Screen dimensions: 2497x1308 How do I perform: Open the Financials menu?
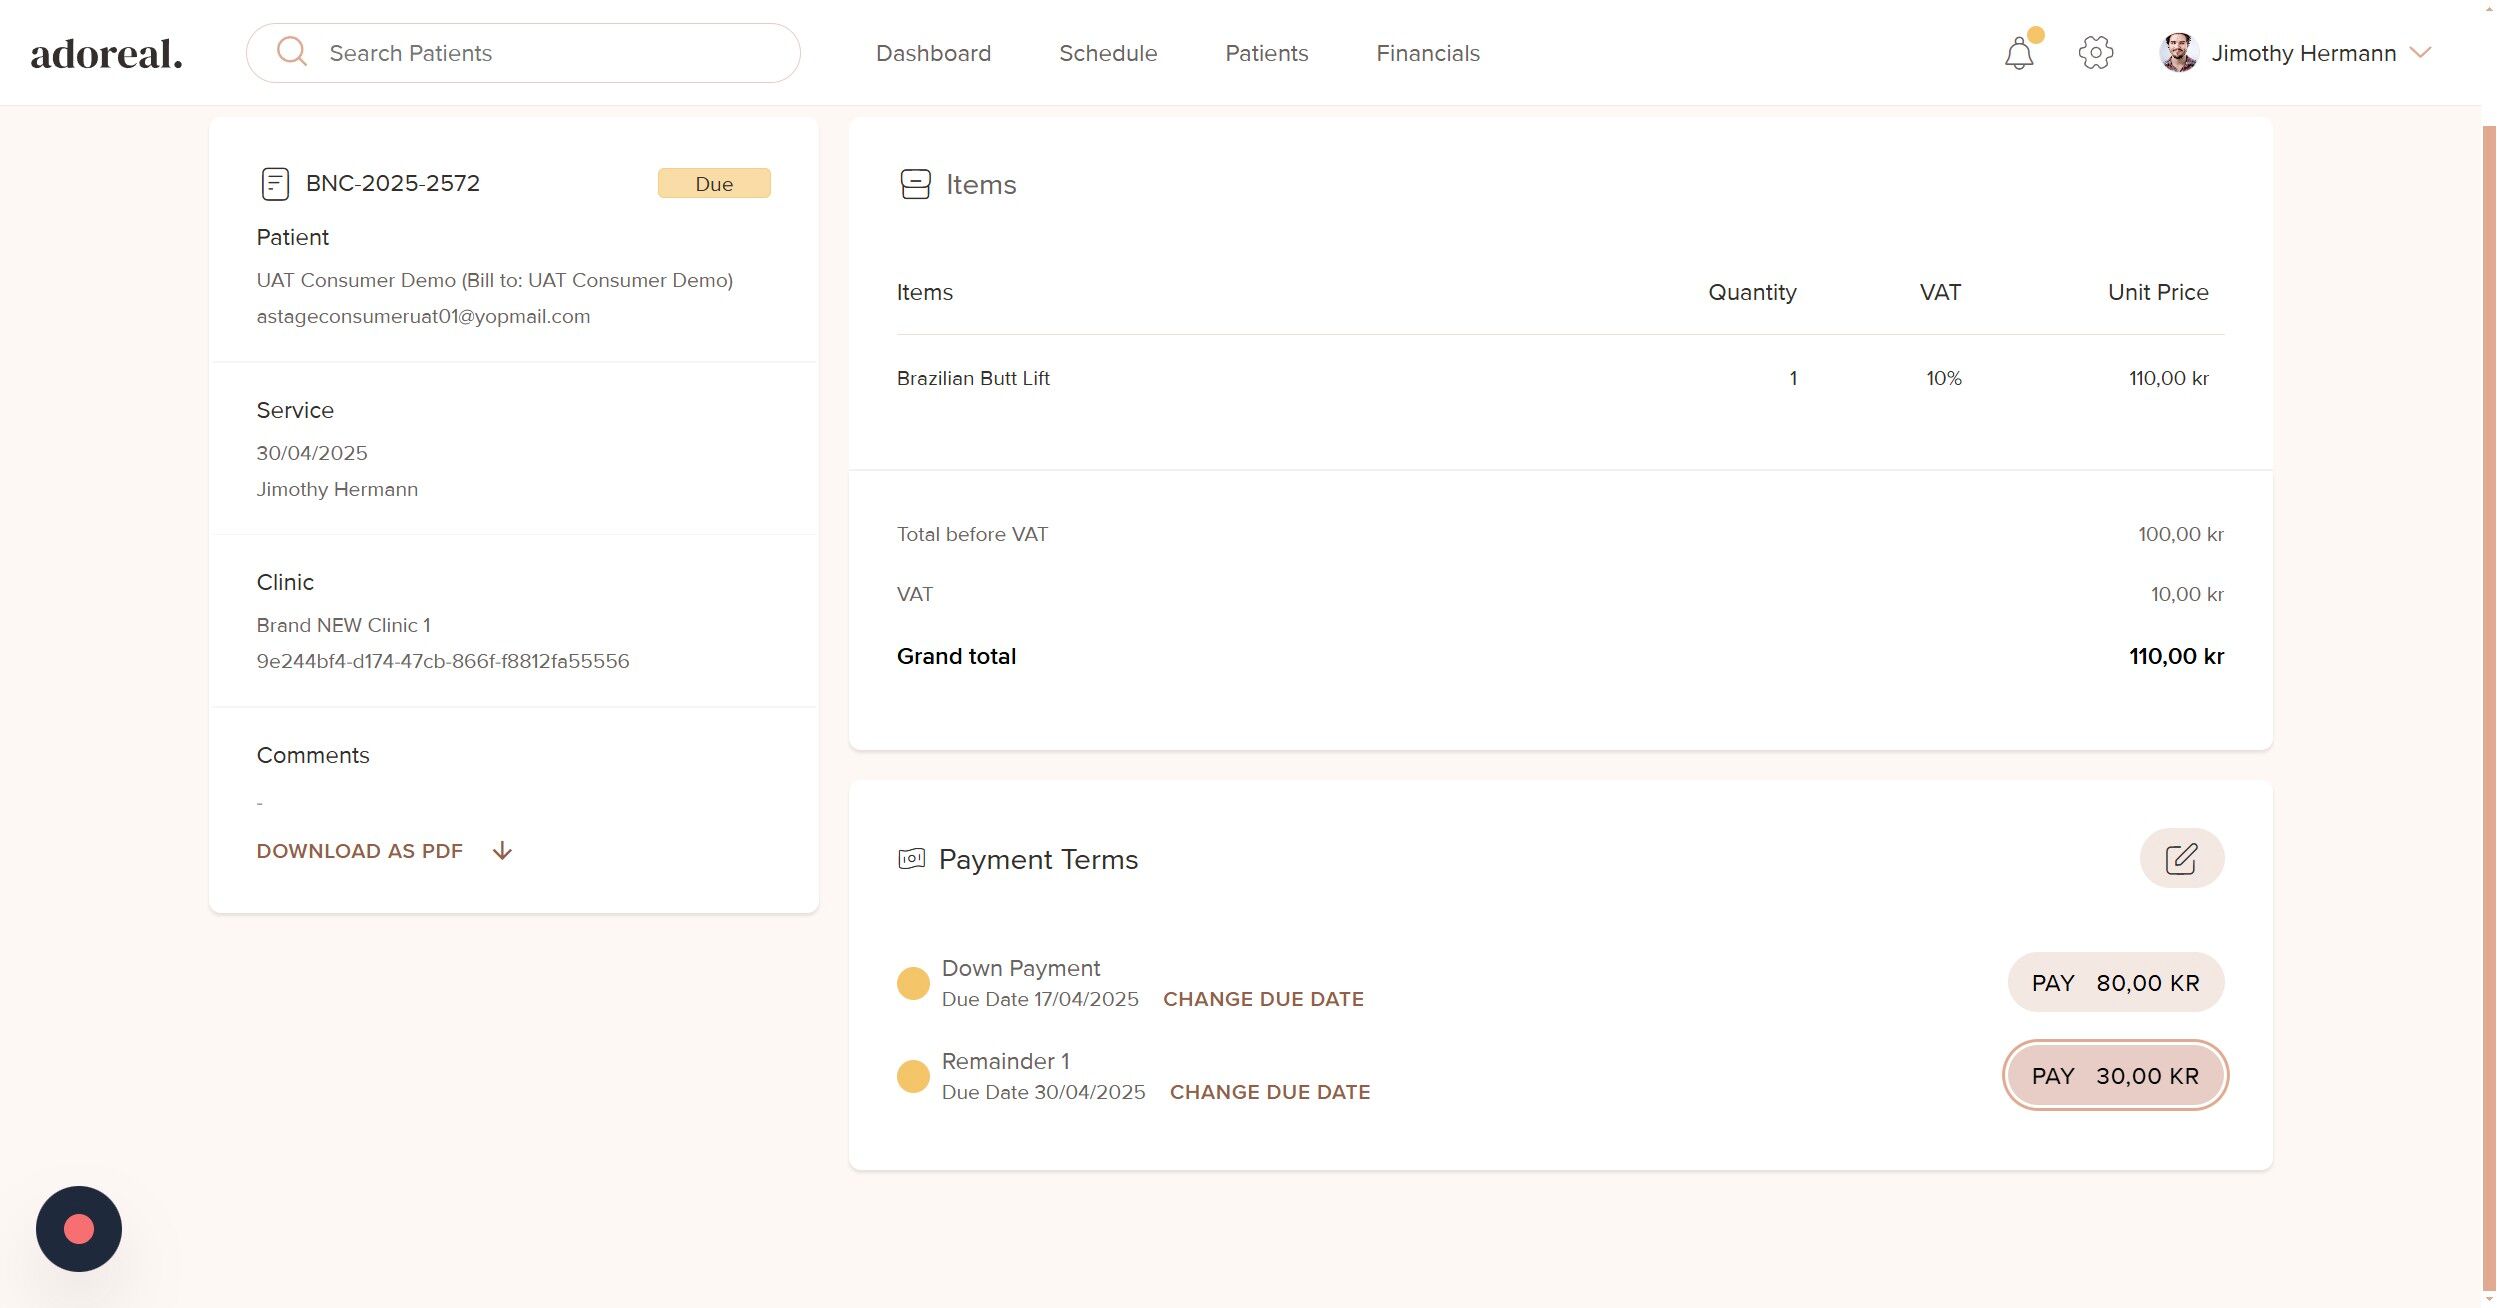pos(1427,53)
